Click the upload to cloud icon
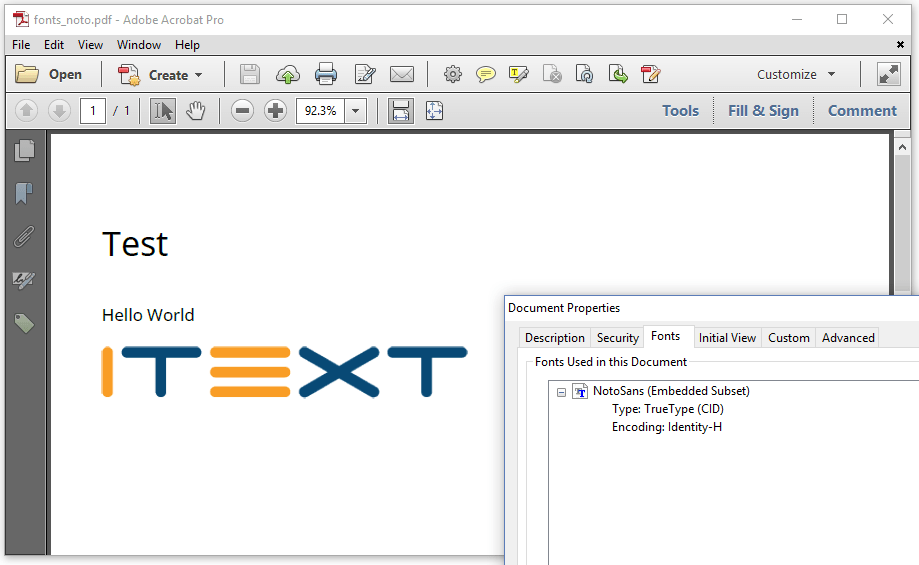Image resolution: width=919 pixels, height=565 pixels. tap(288, 74)
